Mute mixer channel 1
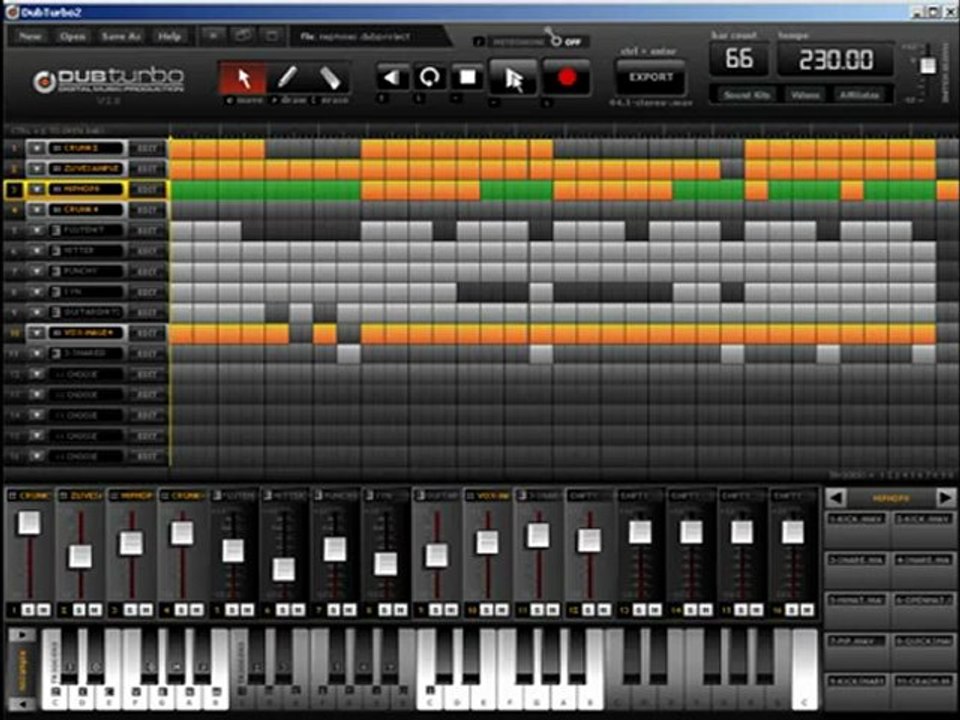Image resolution: width=960 pixels, height=720 pixels. point(44,610)
